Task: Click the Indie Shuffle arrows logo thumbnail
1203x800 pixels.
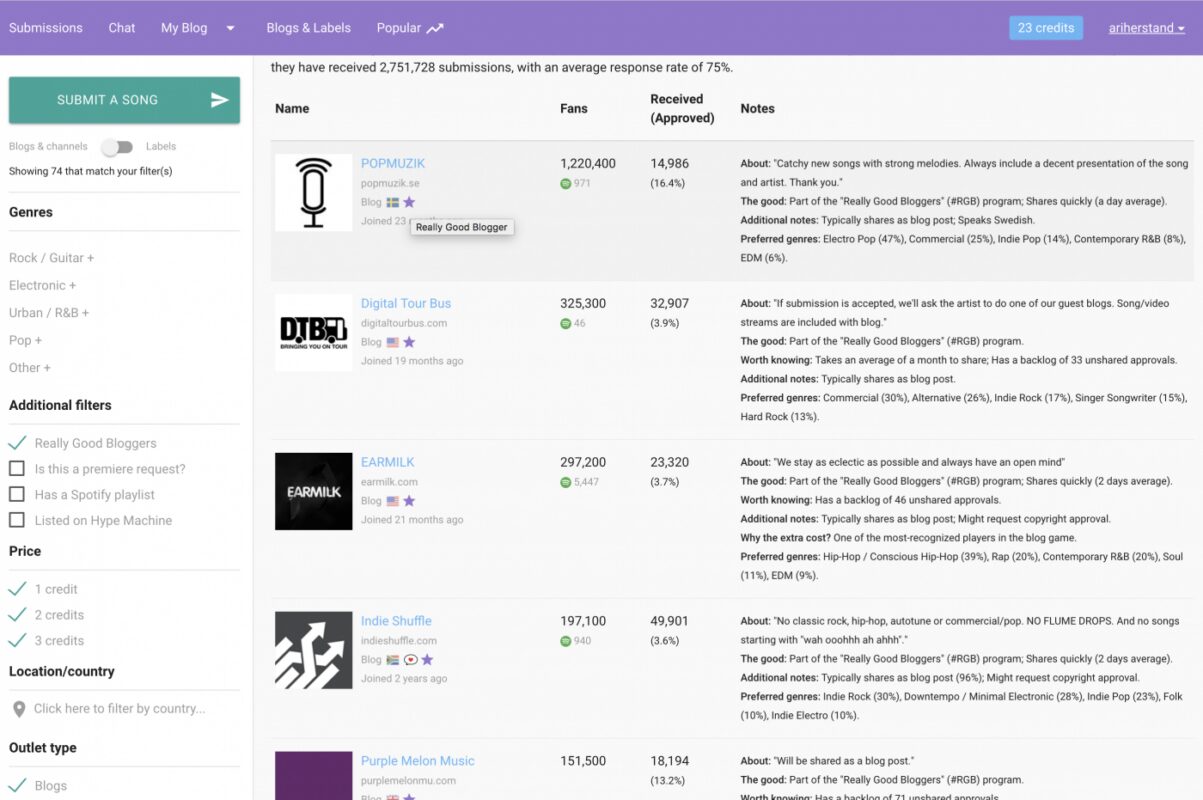Action: click(x=314, y=651)
